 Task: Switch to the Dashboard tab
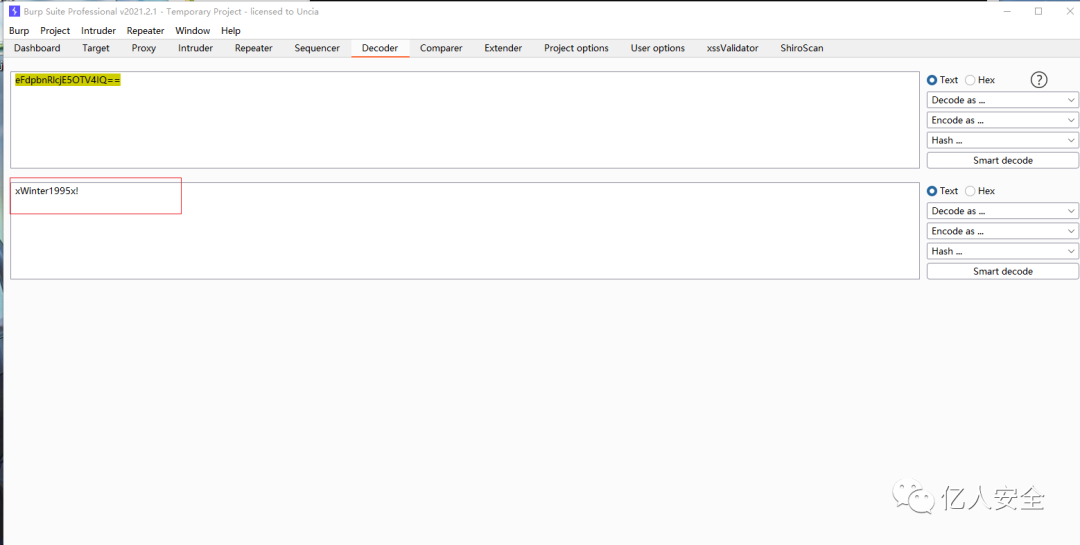[x=37, y=48]
